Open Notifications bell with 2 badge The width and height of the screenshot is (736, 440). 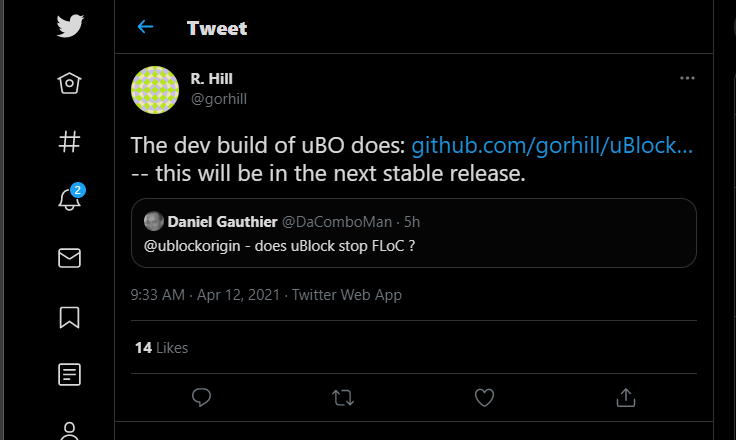pyautogui.click(x=69, y=199)
